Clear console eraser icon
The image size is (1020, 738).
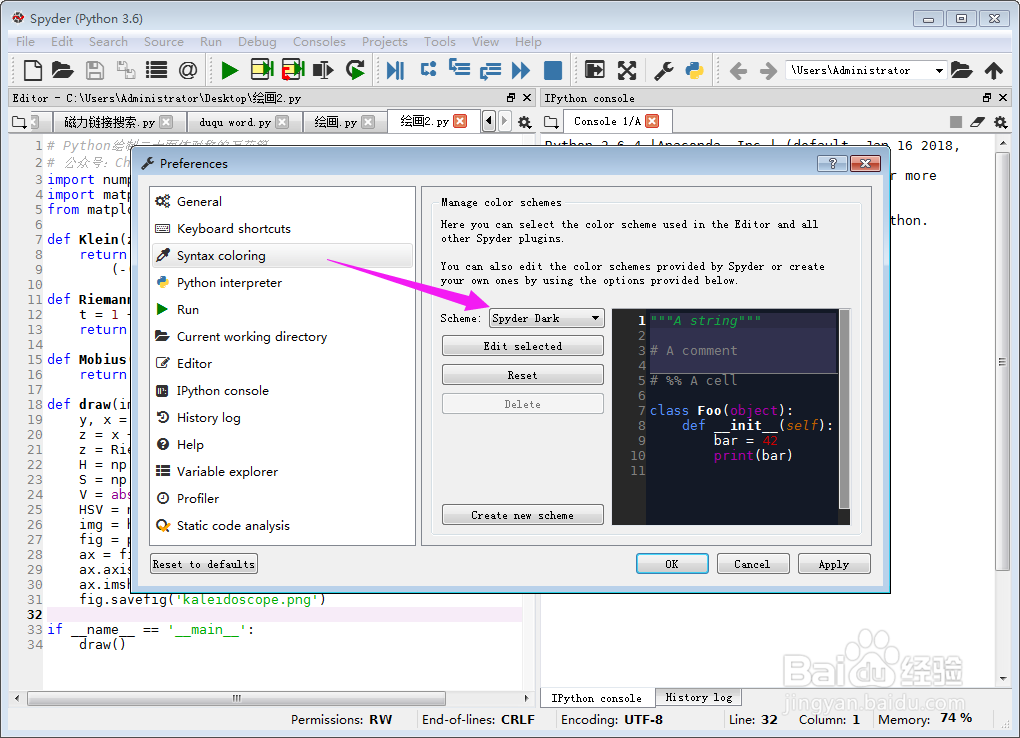pyautogui.click(x=978, y=122)
